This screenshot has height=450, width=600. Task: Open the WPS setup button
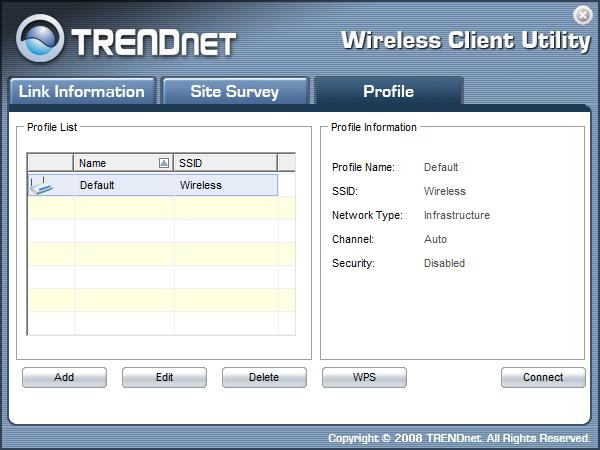pyautogui.click(x=364, y=377)
